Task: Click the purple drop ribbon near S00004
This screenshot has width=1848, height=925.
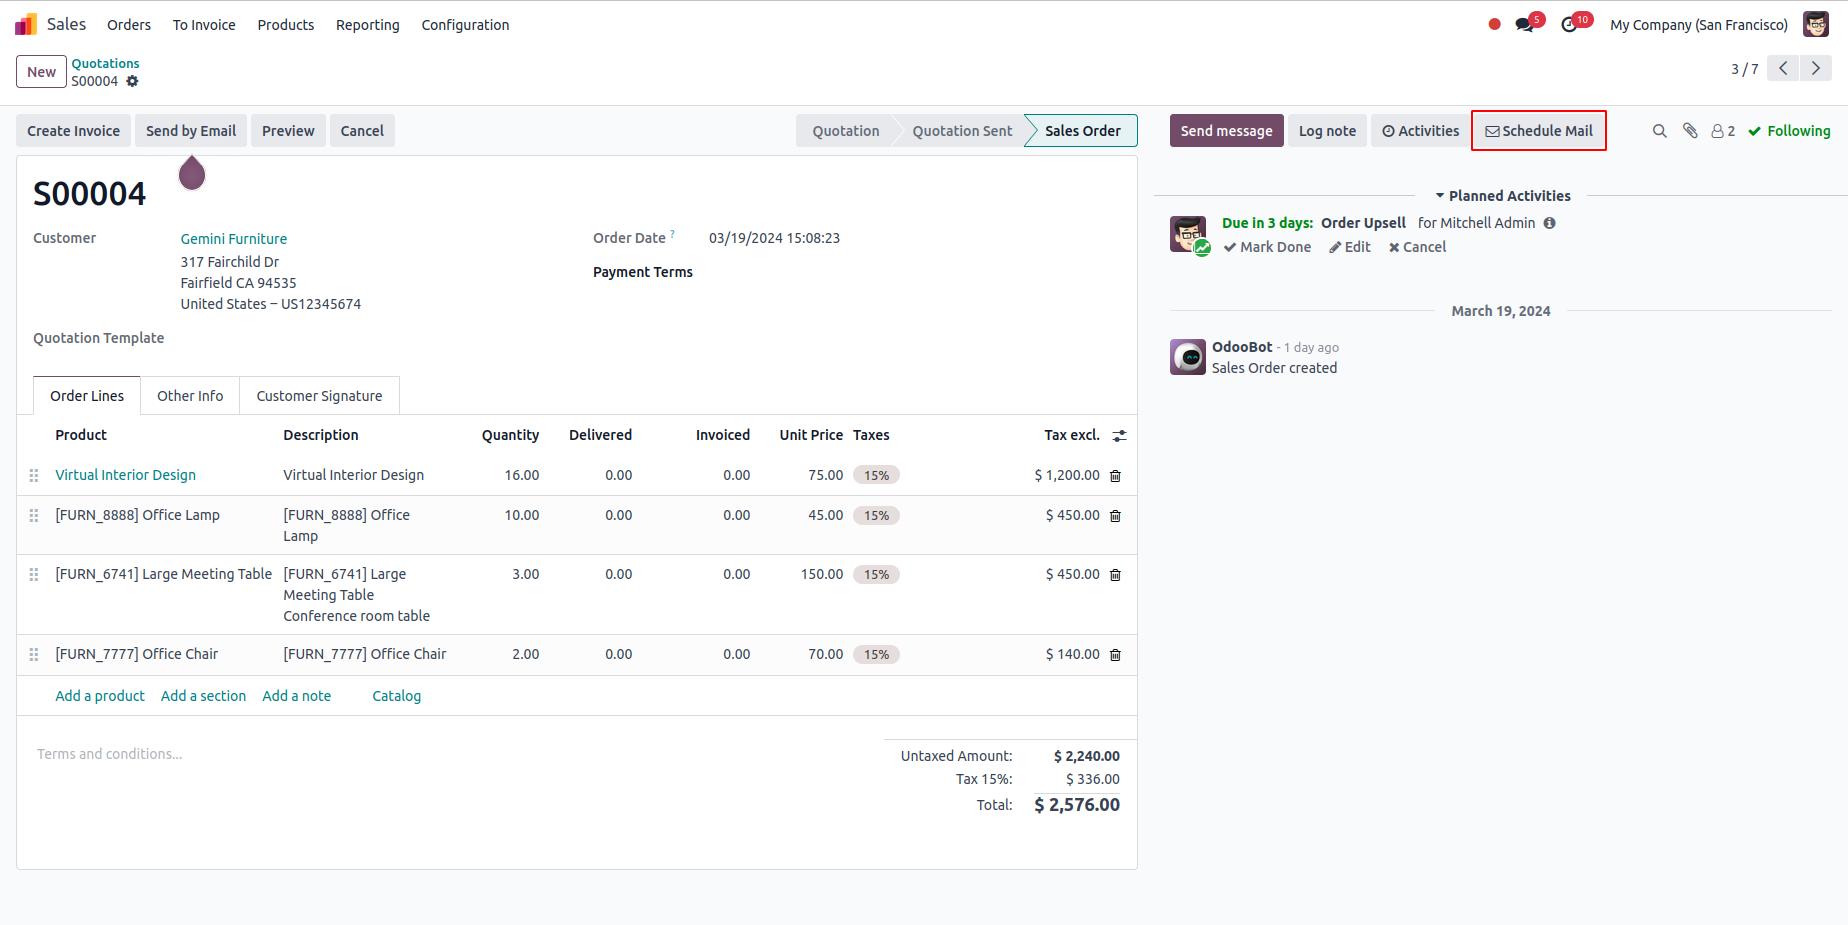Action: click(x=192, y=174)
